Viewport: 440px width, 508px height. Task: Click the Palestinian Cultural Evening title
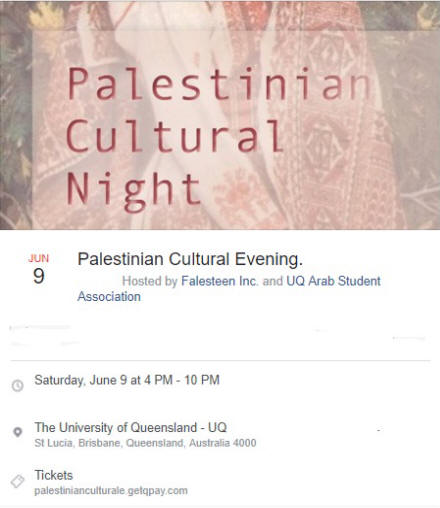coord(190,259)
